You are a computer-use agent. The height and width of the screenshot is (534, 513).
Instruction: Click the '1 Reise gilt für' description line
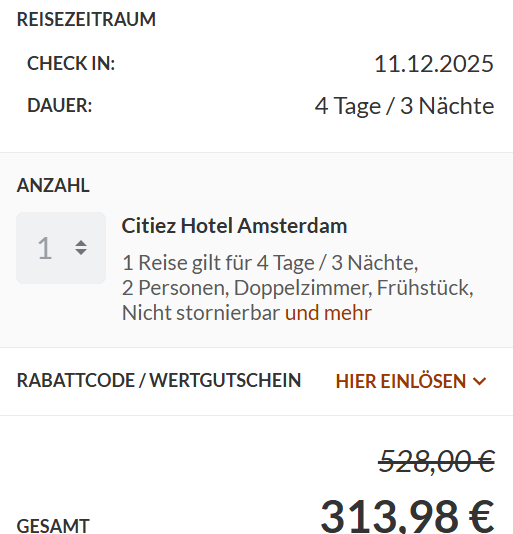point(270,263)
